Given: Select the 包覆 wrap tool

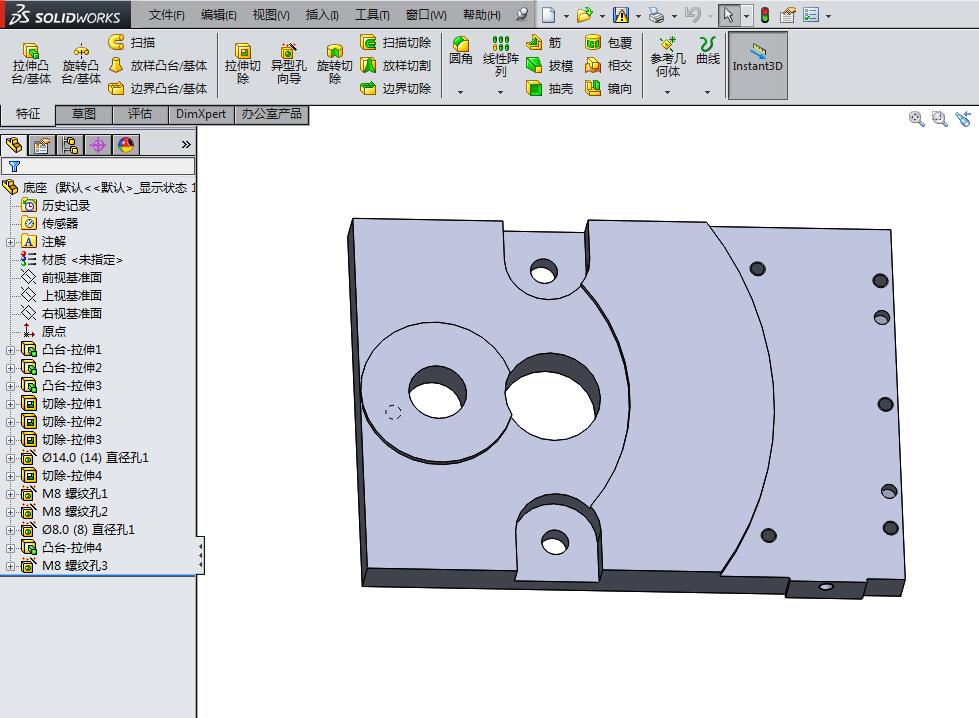Looking at the screenshot, I should [x=609, y=42].
